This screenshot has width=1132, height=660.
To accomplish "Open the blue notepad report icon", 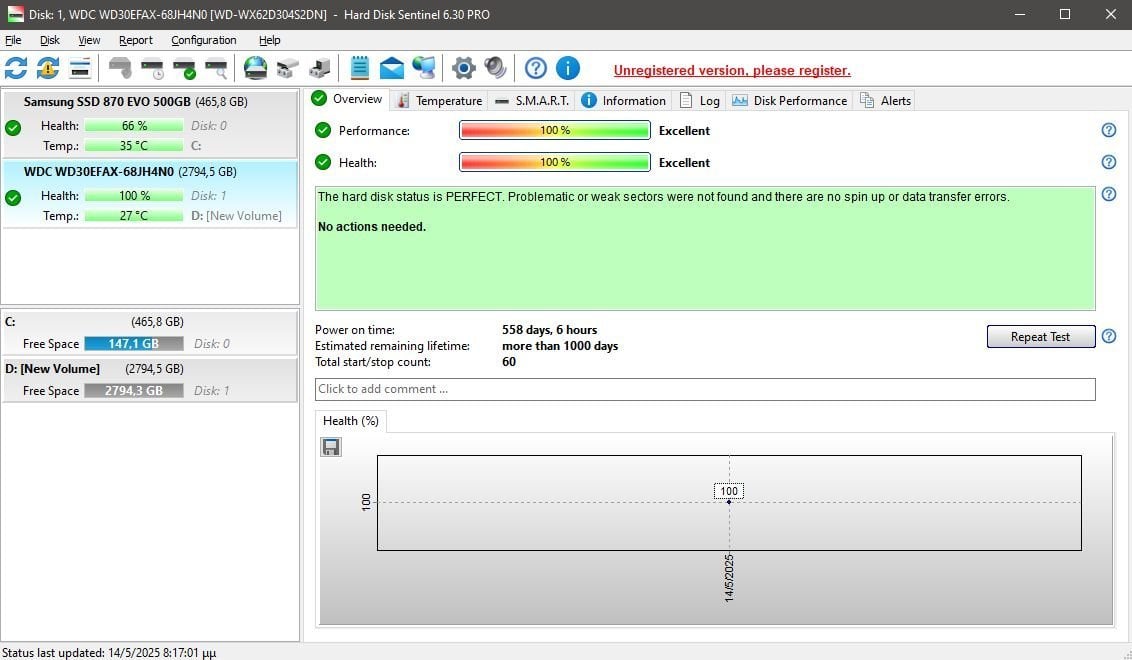I will pyautogui.click(x=360, y=68).
